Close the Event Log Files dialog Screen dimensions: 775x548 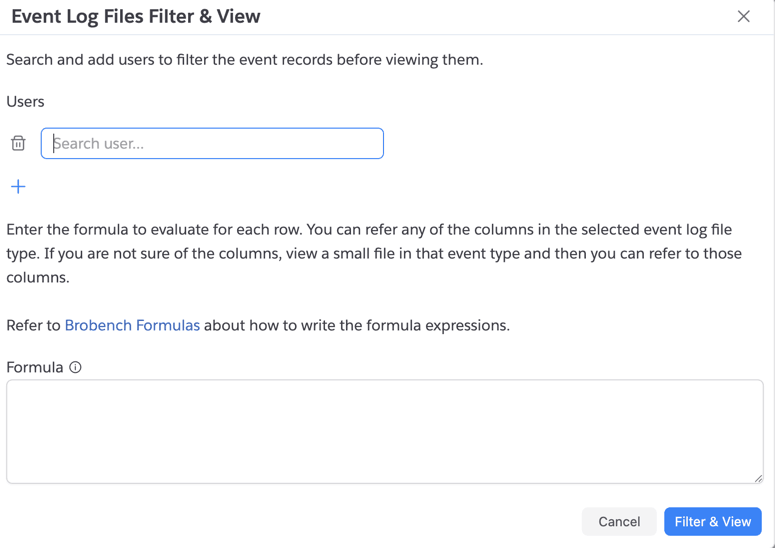[743, 16]
